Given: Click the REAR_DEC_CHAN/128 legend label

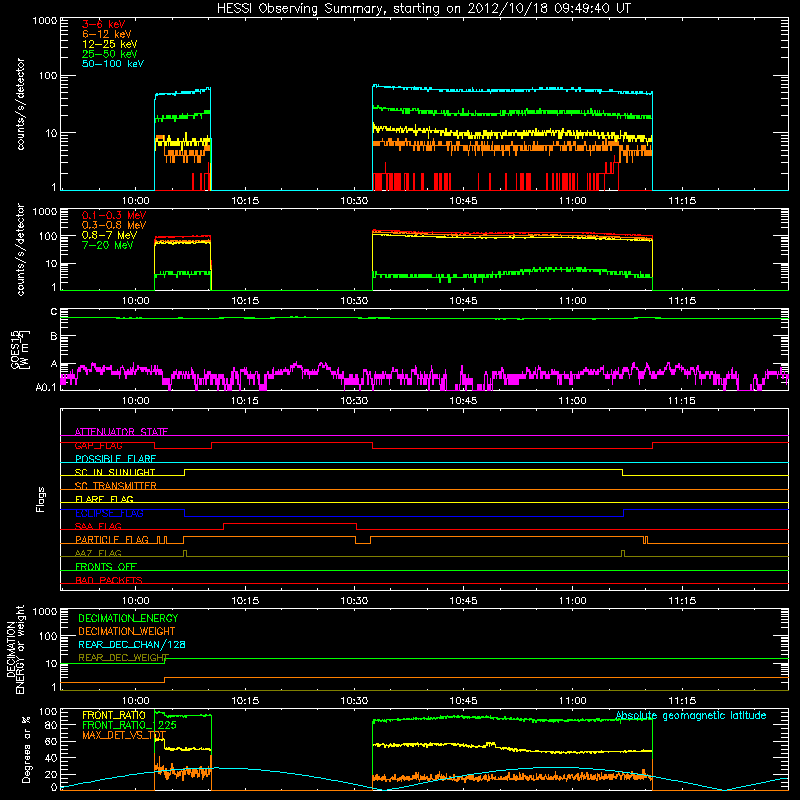Looking at the screenshot, I should [132, 644].
